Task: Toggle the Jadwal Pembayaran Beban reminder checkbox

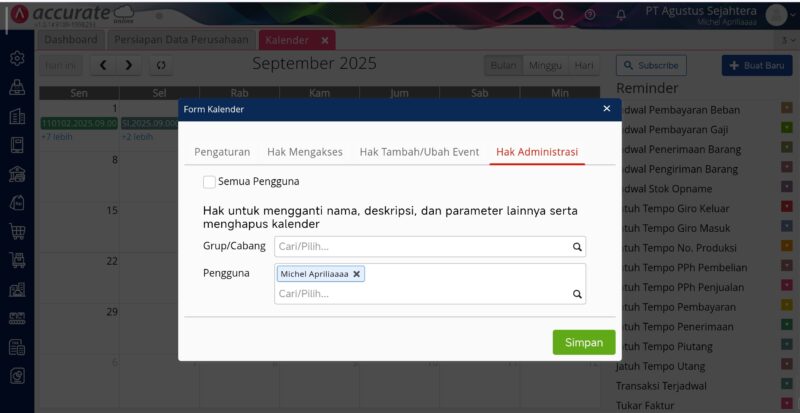Action: pyautogui.click(x=786, y=108)
